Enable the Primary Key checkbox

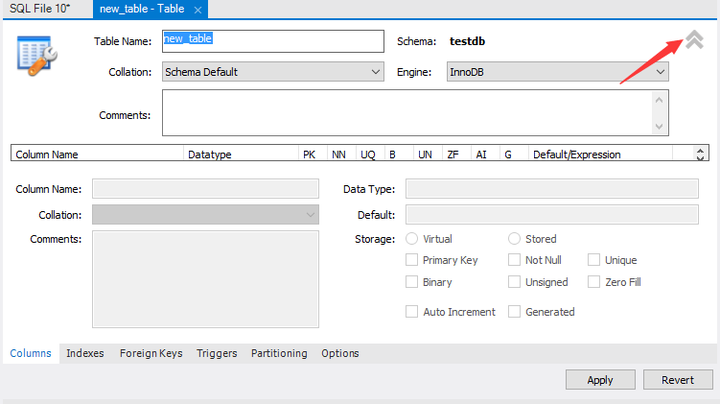[x=411, y=260]
